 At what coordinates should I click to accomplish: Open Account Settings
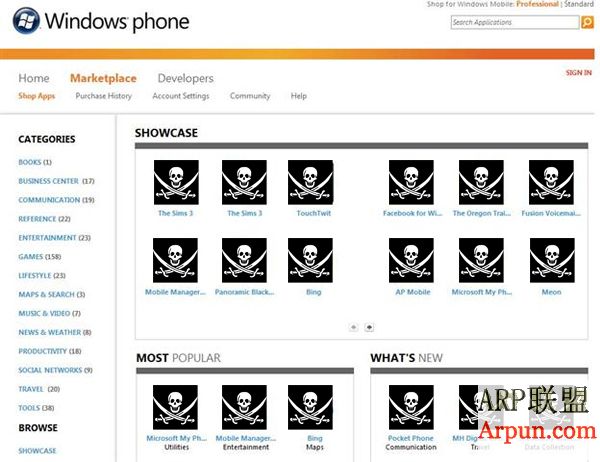pyautogui.click(x=181, y=96)
